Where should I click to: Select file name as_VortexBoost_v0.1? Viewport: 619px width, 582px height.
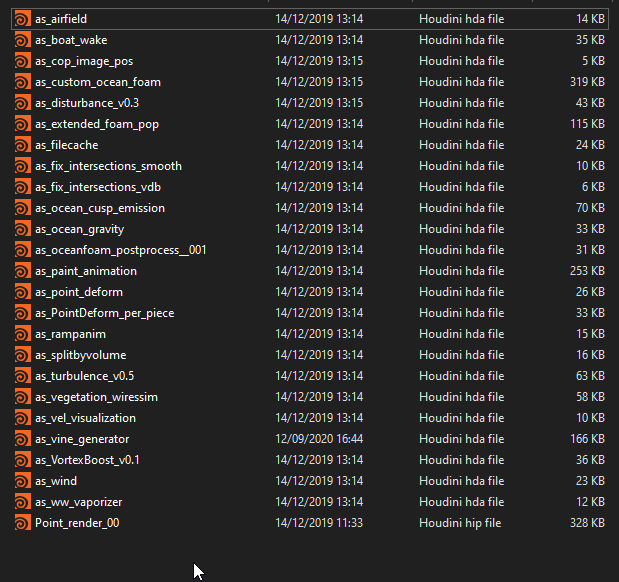point(87,460)
